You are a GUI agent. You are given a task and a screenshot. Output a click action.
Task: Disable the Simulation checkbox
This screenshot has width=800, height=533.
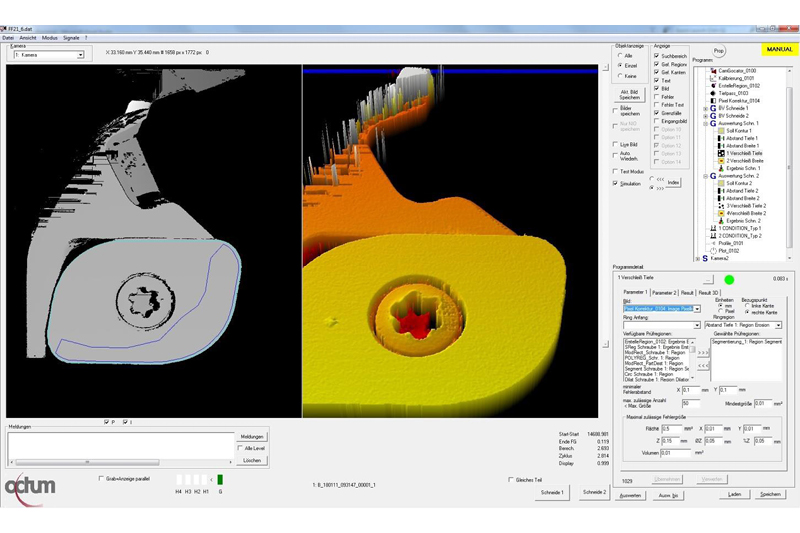(x=615, y=184)
